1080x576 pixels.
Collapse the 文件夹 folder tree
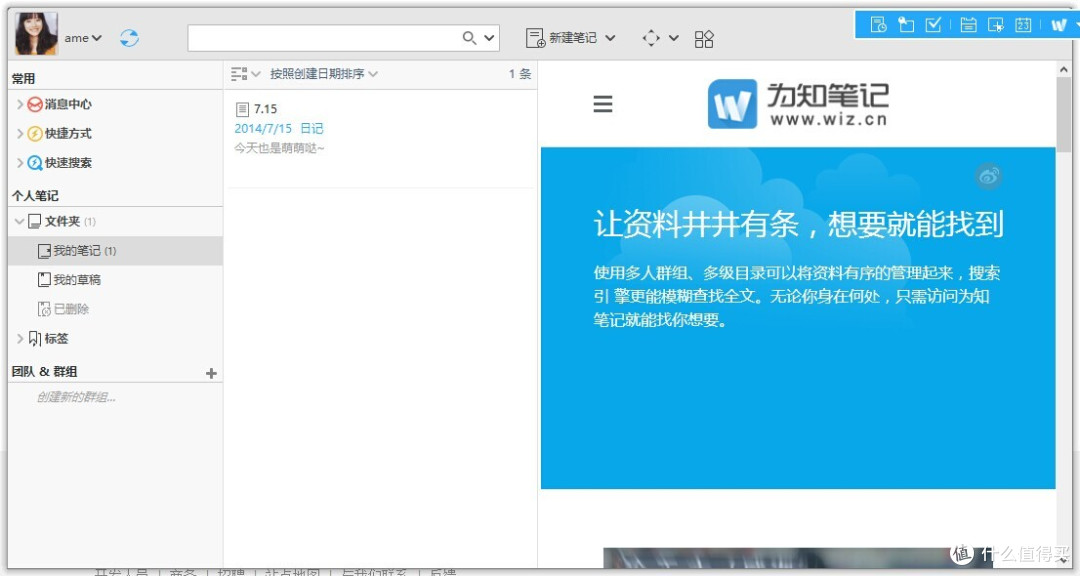coord(19,221)
